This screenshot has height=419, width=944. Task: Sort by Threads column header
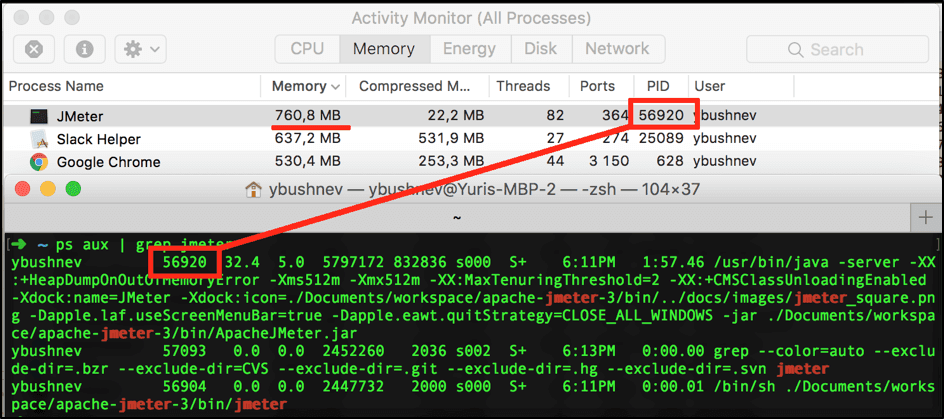click(523, 86)
